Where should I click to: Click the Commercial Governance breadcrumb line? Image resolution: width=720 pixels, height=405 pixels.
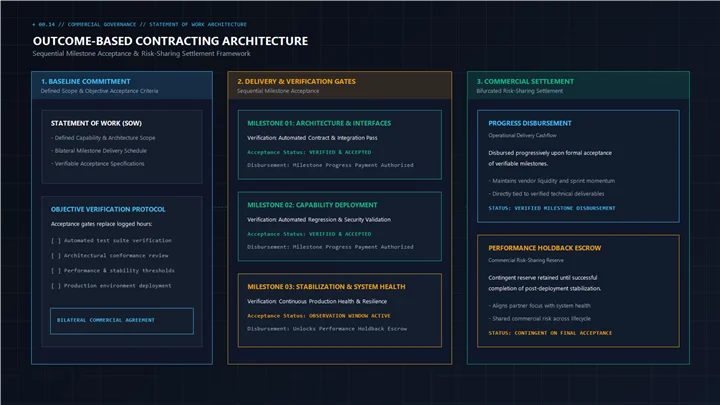click(x=140, y=24)
